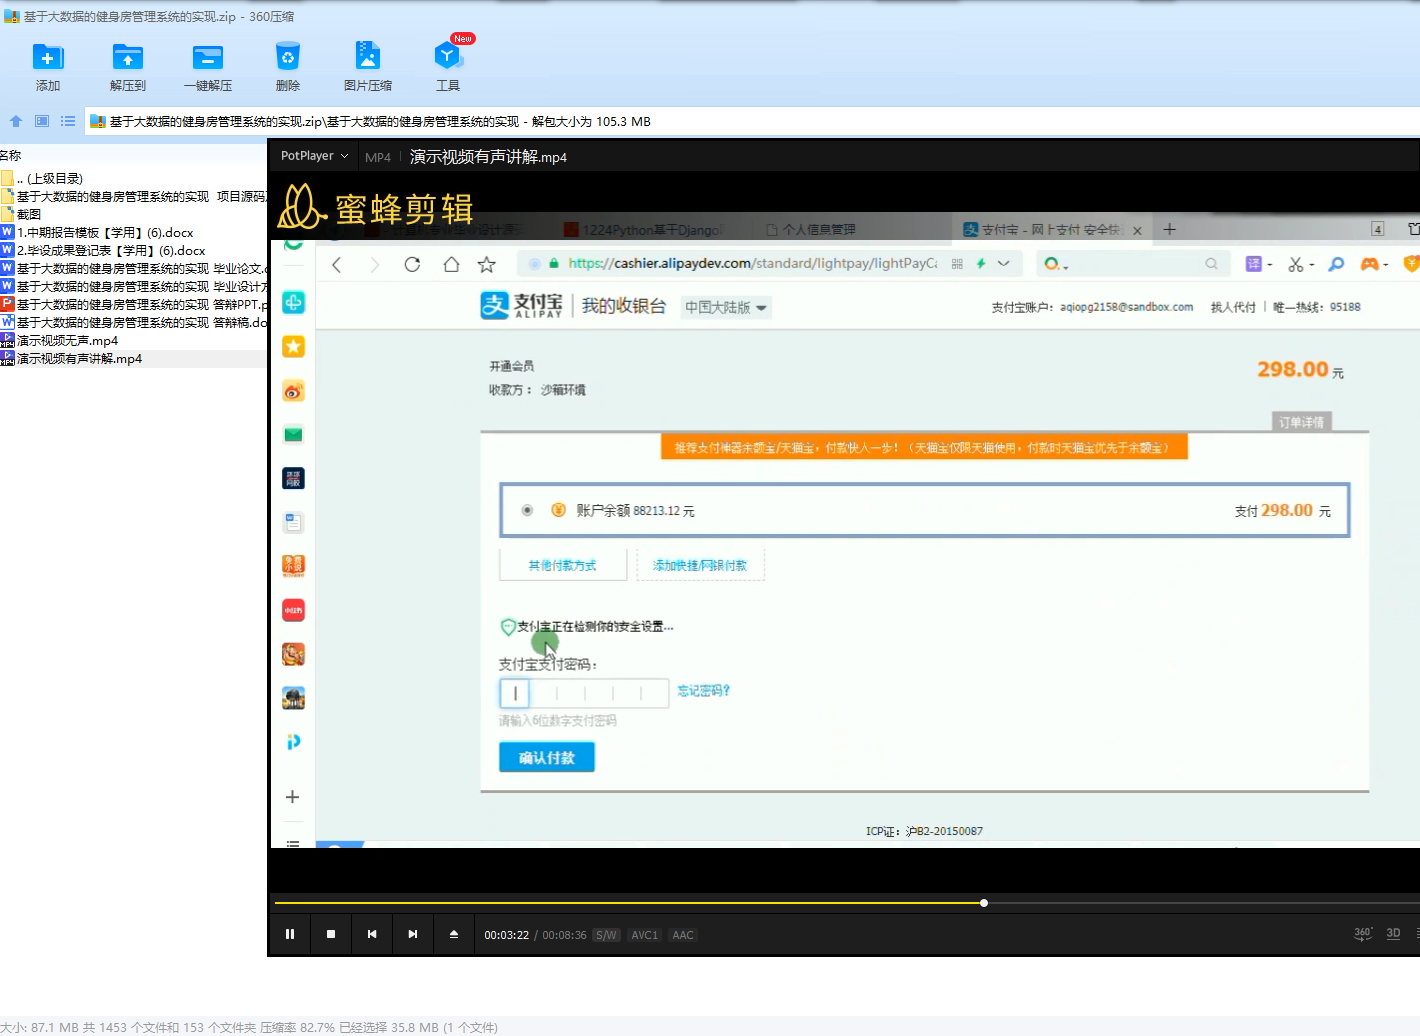Select the 项目源码 folder in the archive list
The image size is (1420, 1036).
134,197
